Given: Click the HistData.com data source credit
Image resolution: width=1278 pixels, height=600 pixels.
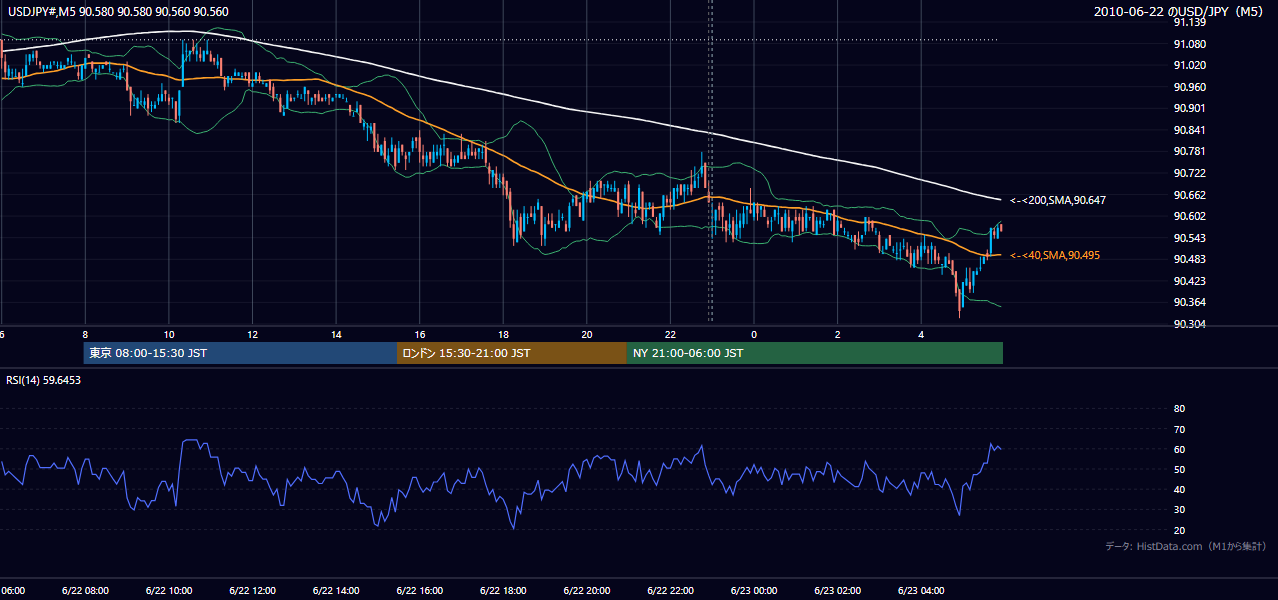Looking at the screenshot, I should [1186, 546].
